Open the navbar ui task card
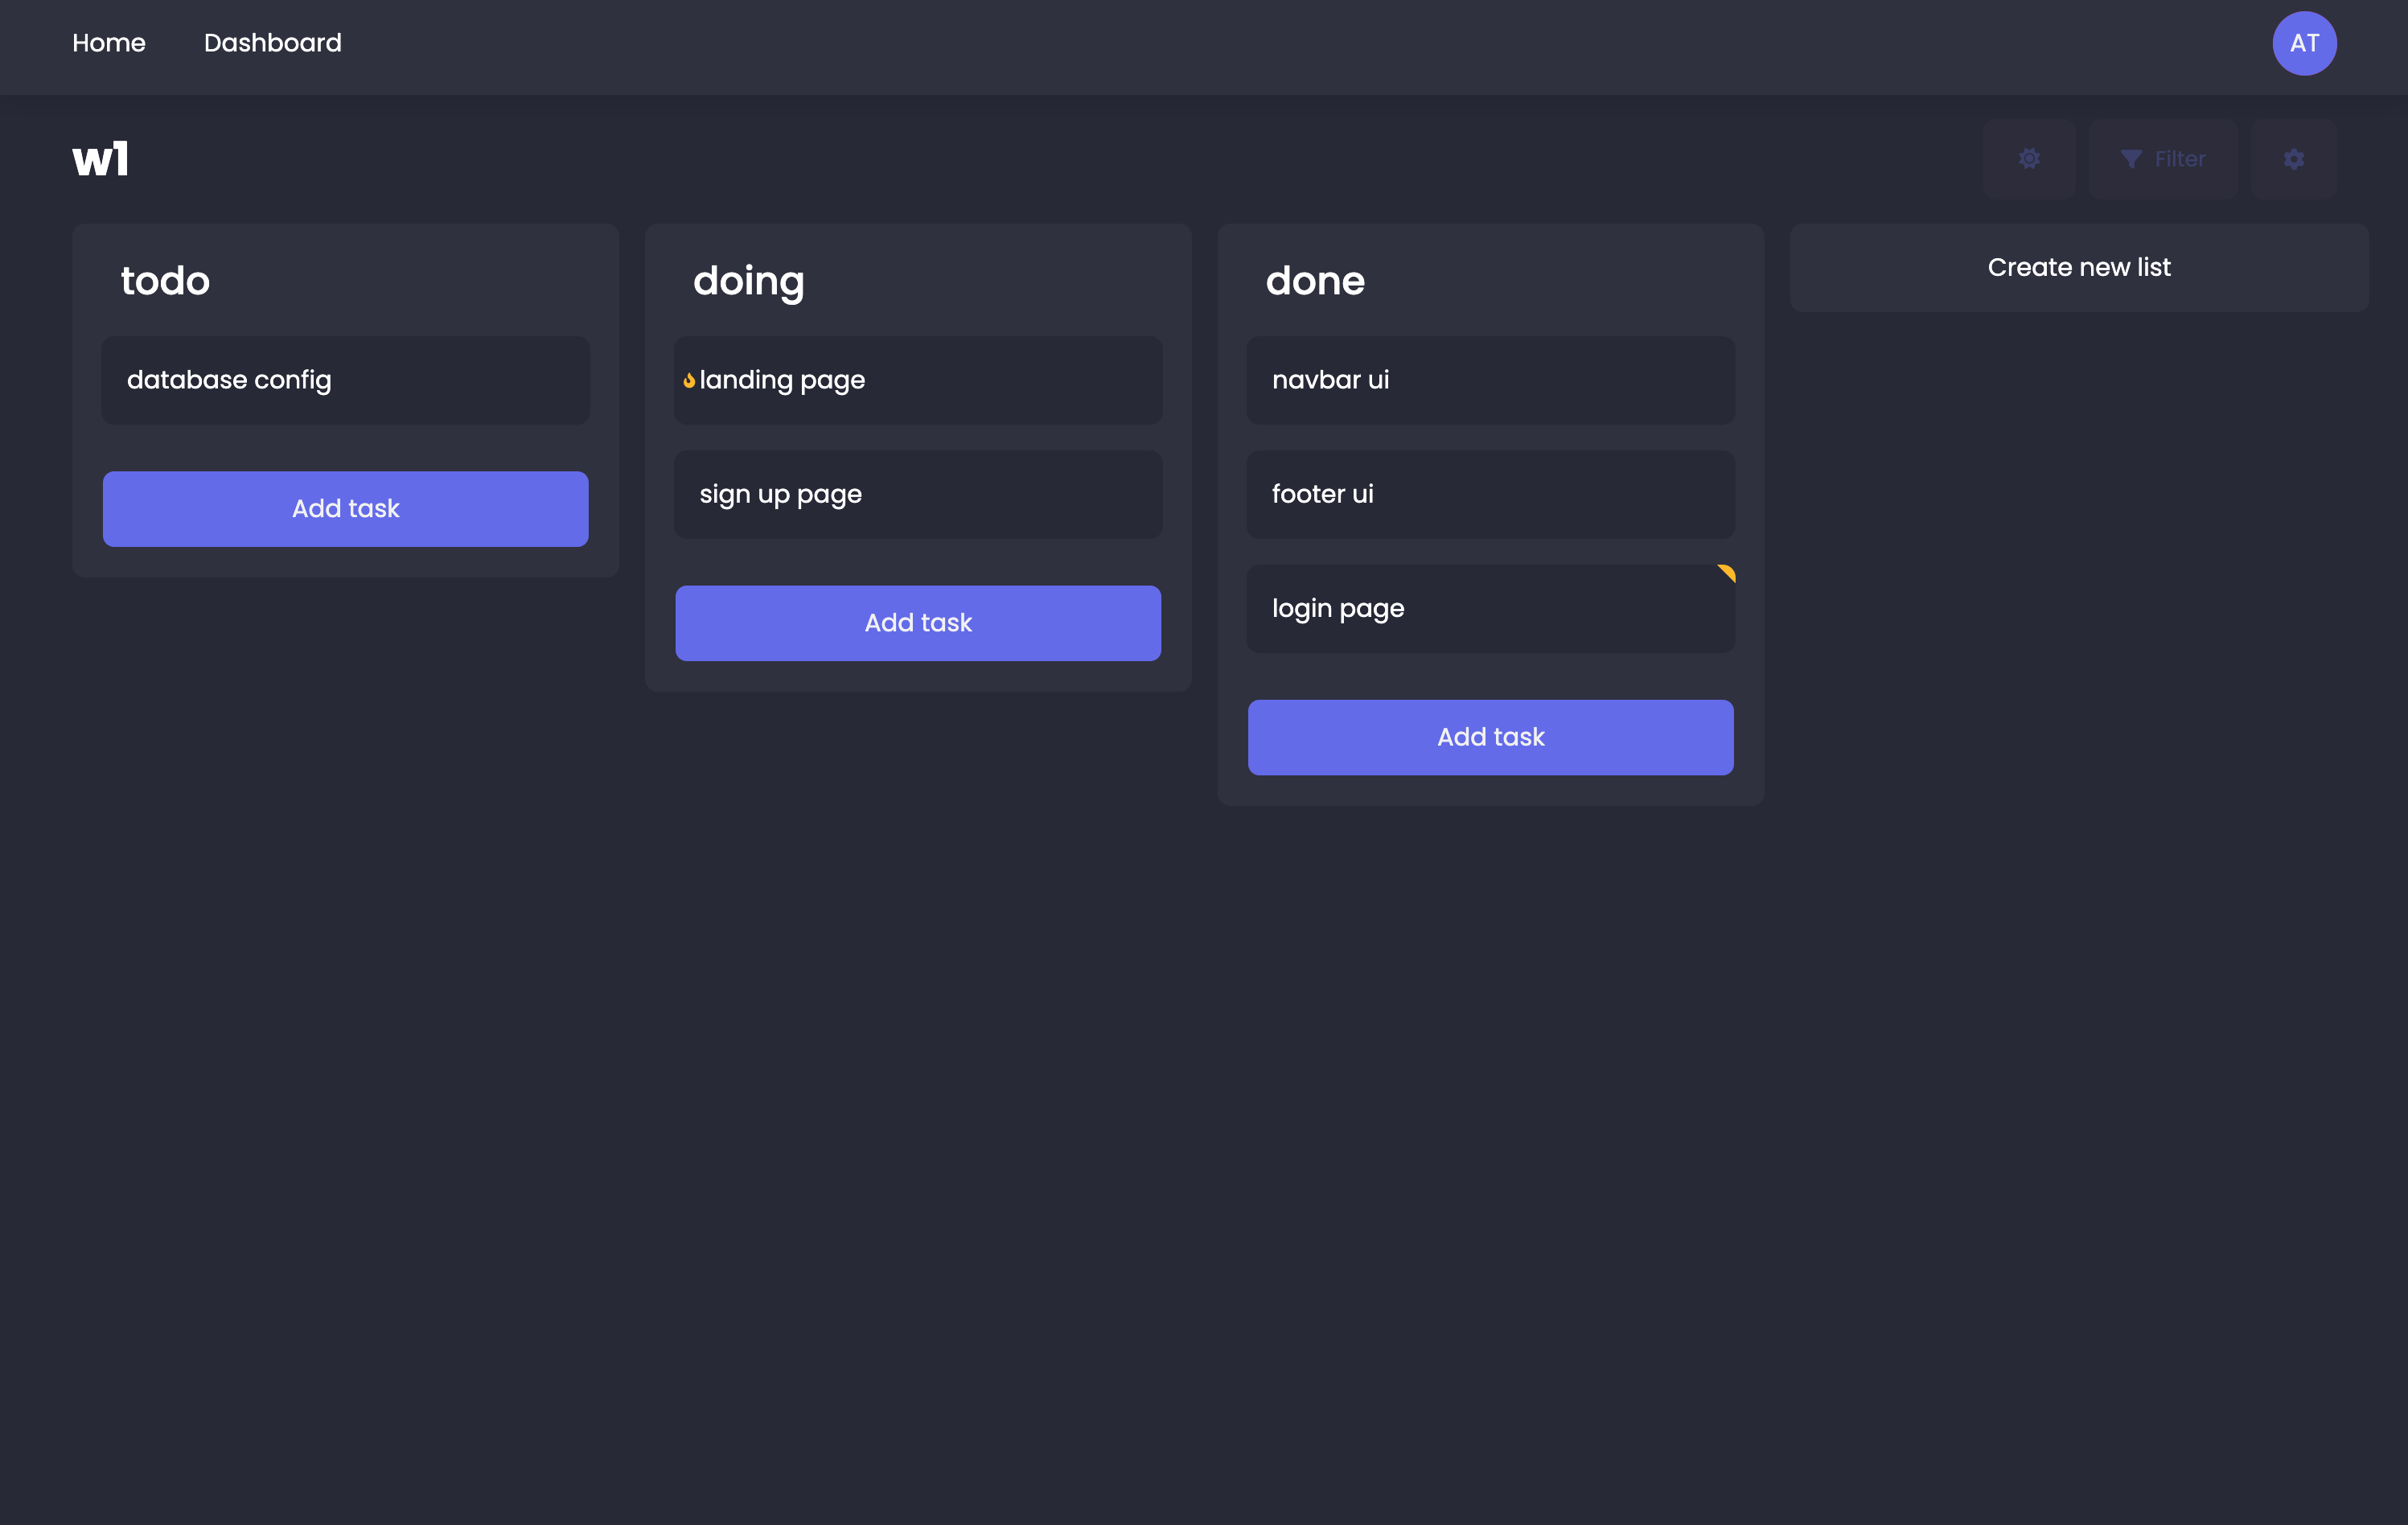The image size is (2408, 1525). (x=1490, y=380)
